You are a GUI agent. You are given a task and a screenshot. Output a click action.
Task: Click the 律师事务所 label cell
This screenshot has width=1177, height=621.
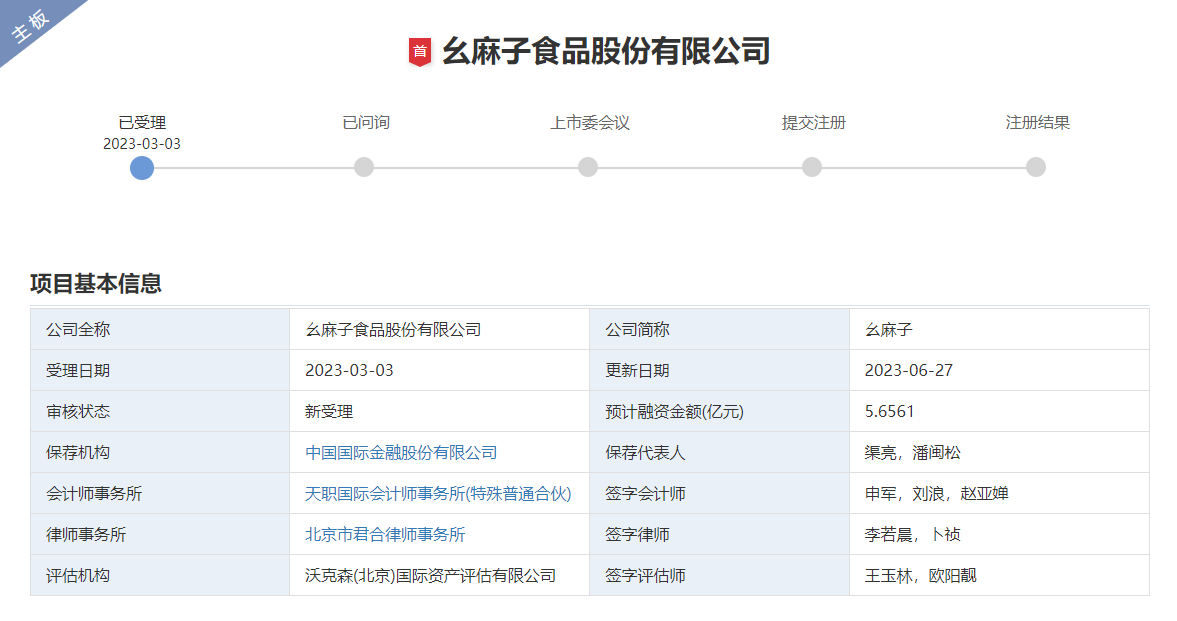click(x=160, y=535)
